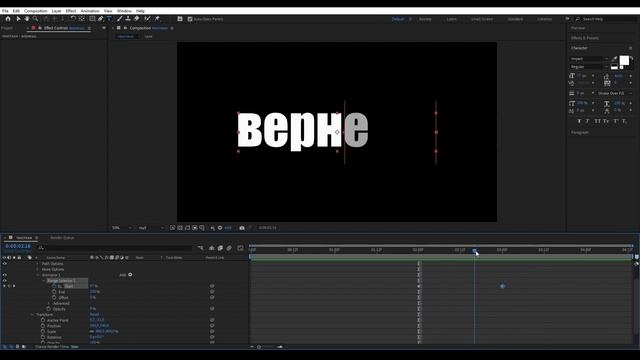Toggle the Start property stopwatch
This screenshot has width=640, height=360.
(x=54, y=286)
